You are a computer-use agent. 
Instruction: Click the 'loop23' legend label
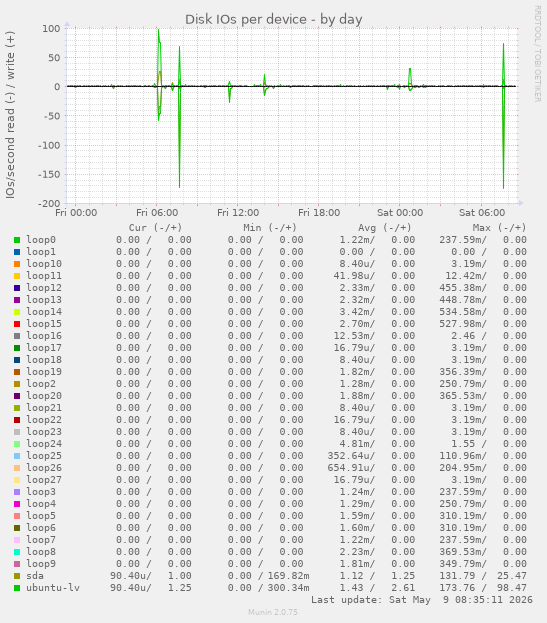coord(44,432)
